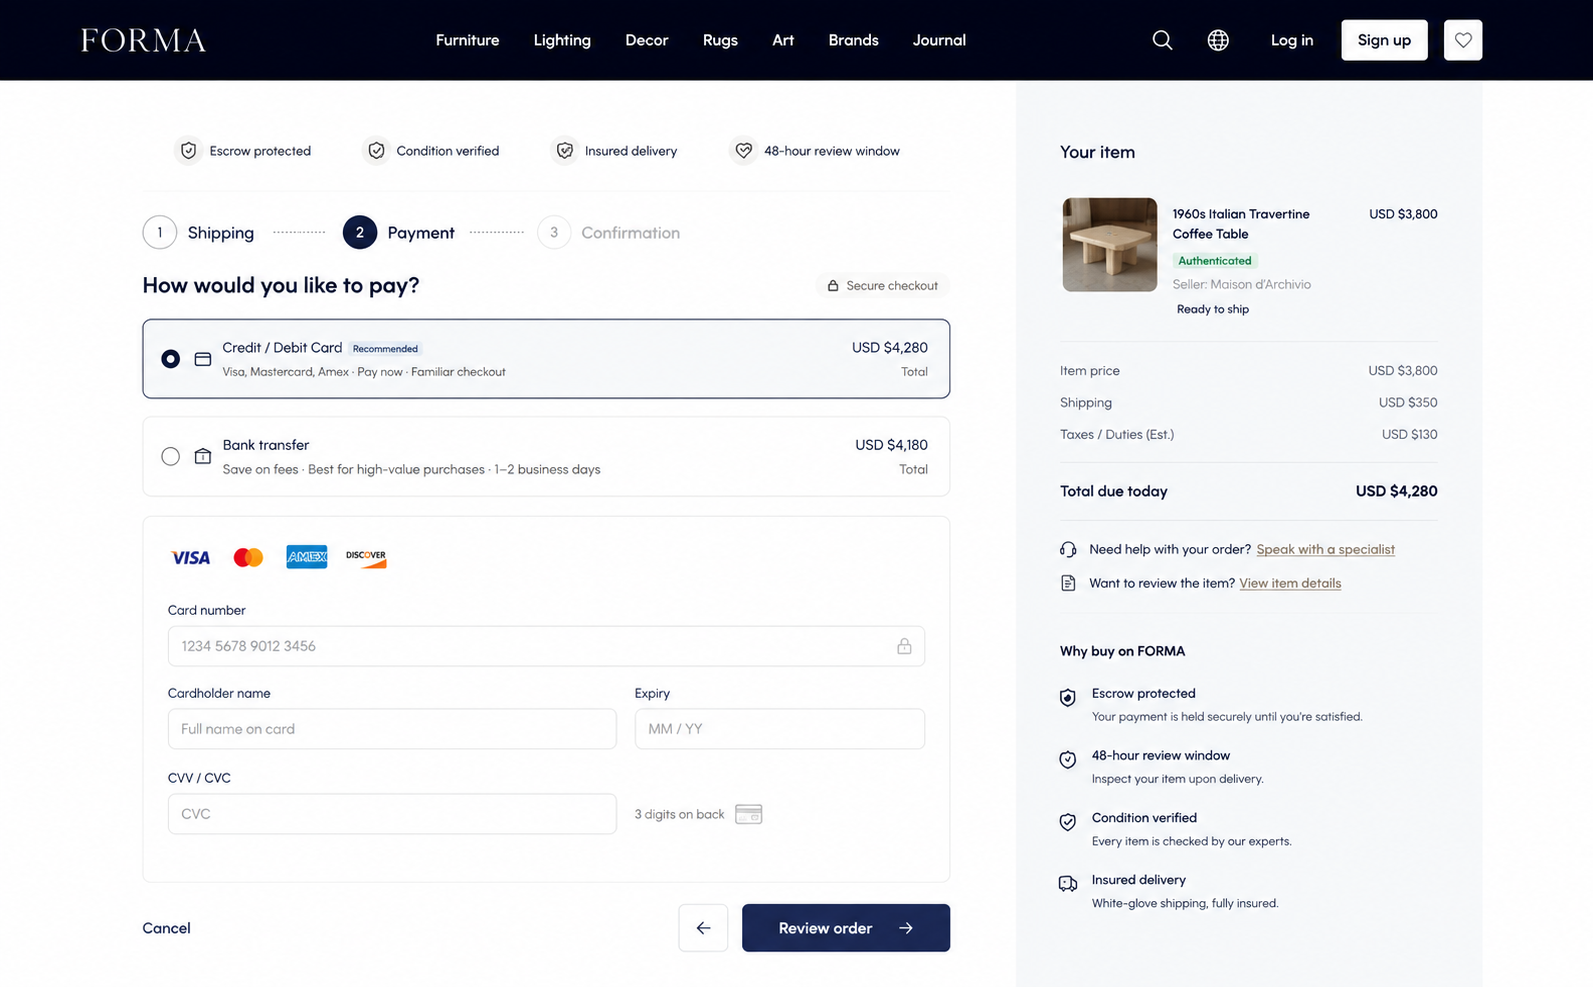Click the bank building icon in Bank transfer option

pos(203,456)
